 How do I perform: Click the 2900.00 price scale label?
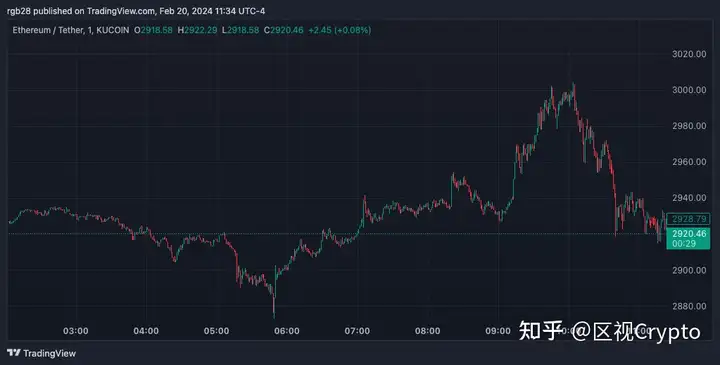point(689,270)
